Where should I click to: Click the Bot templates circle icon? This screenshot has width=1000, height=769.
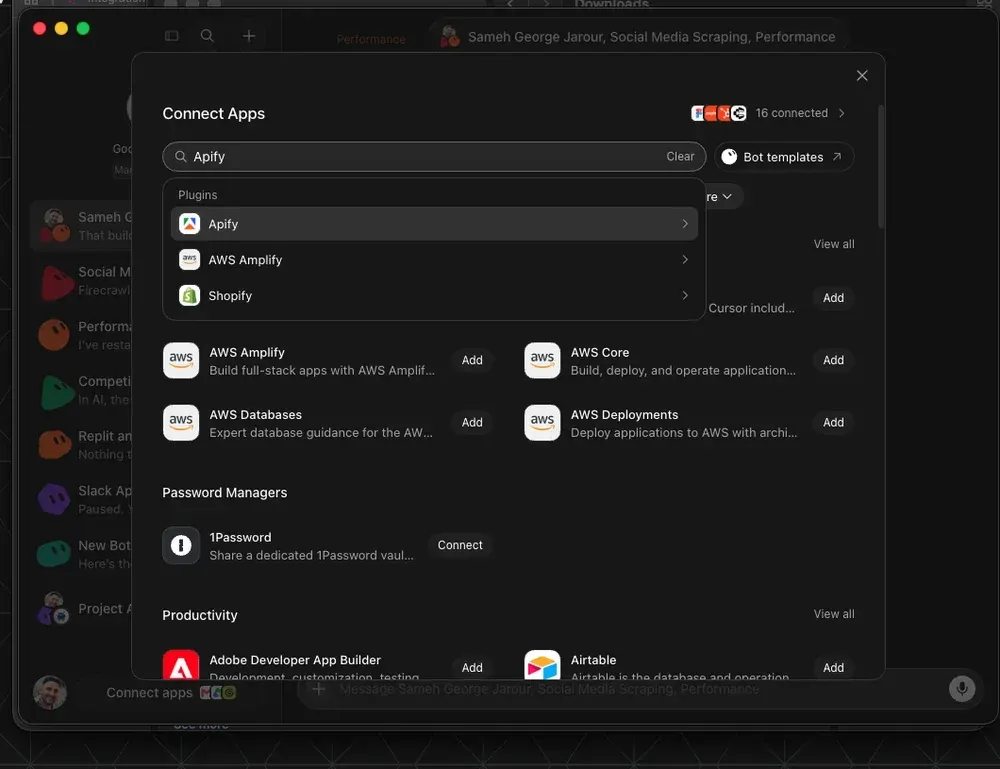pos(729,157)
